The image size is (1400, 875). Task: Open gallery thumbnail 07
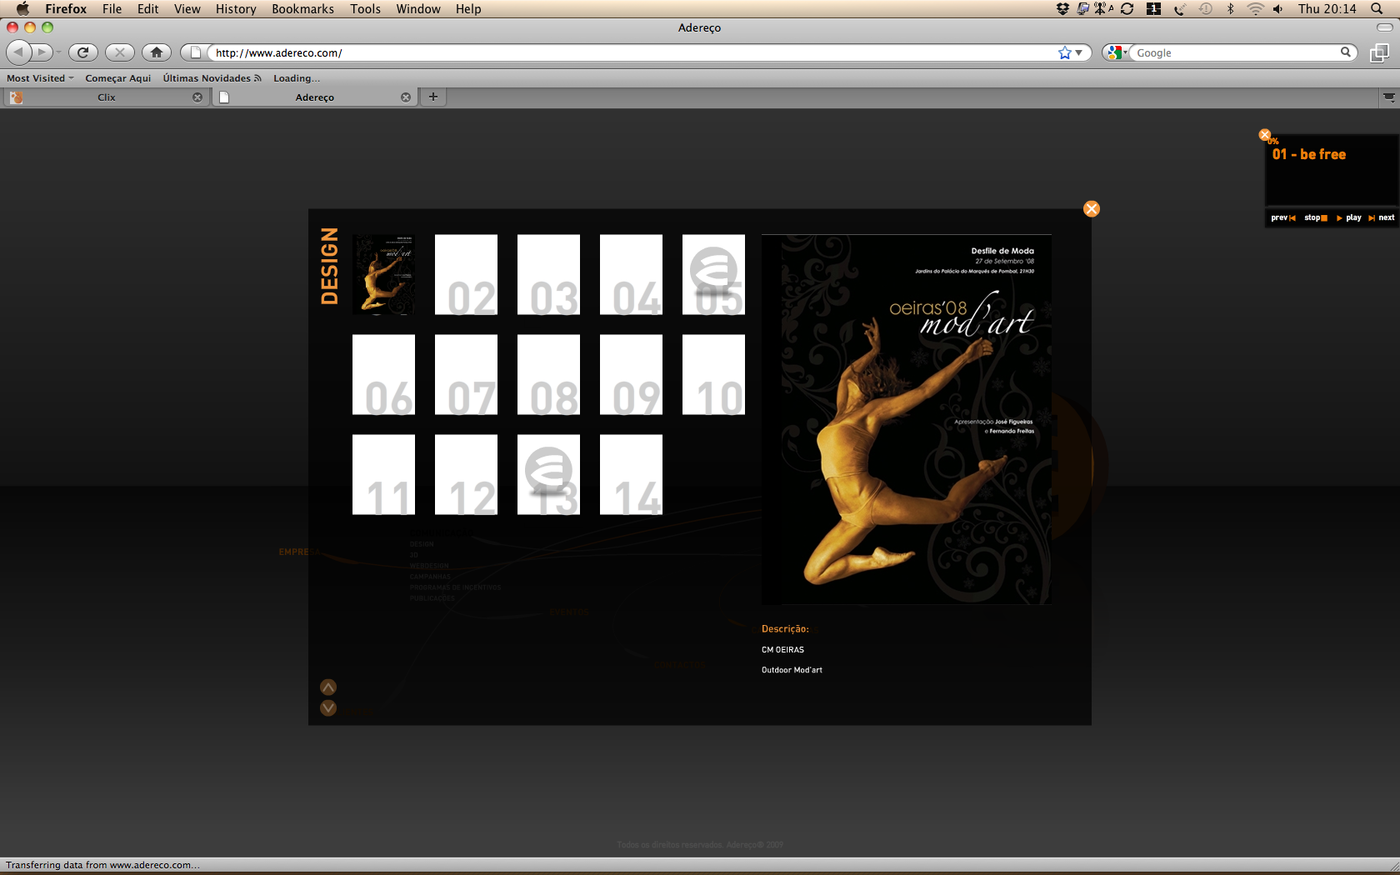coord(466,375)
